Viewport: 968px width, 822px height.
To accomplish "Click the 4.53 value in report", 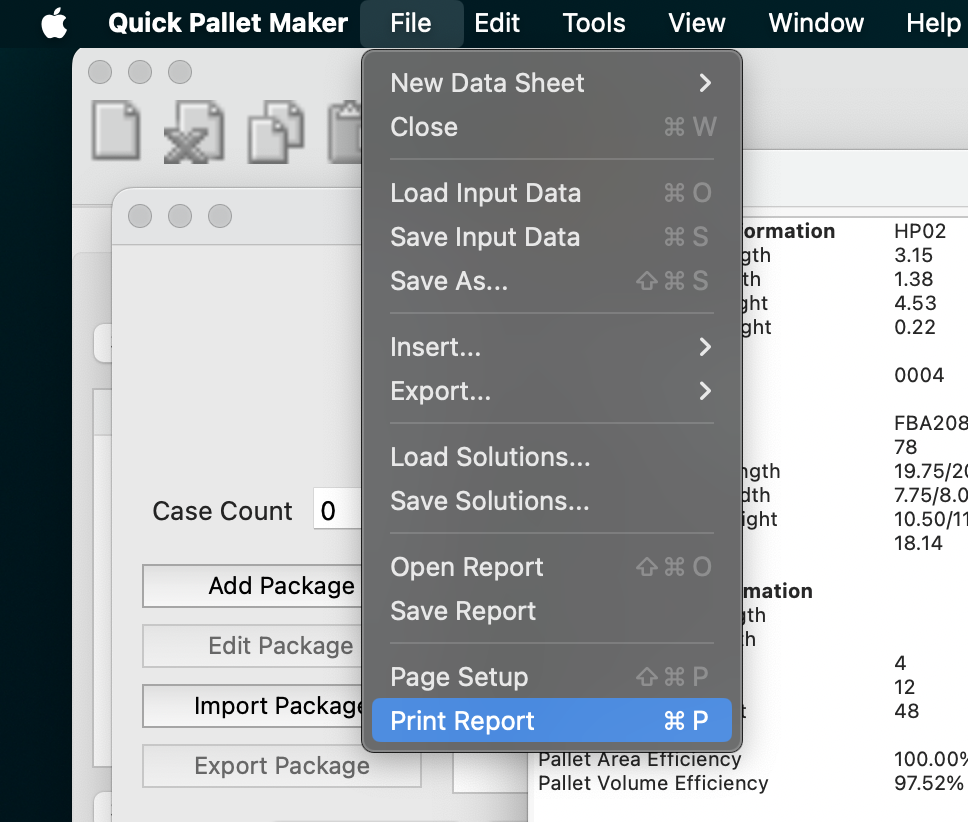I will point(916,303).
